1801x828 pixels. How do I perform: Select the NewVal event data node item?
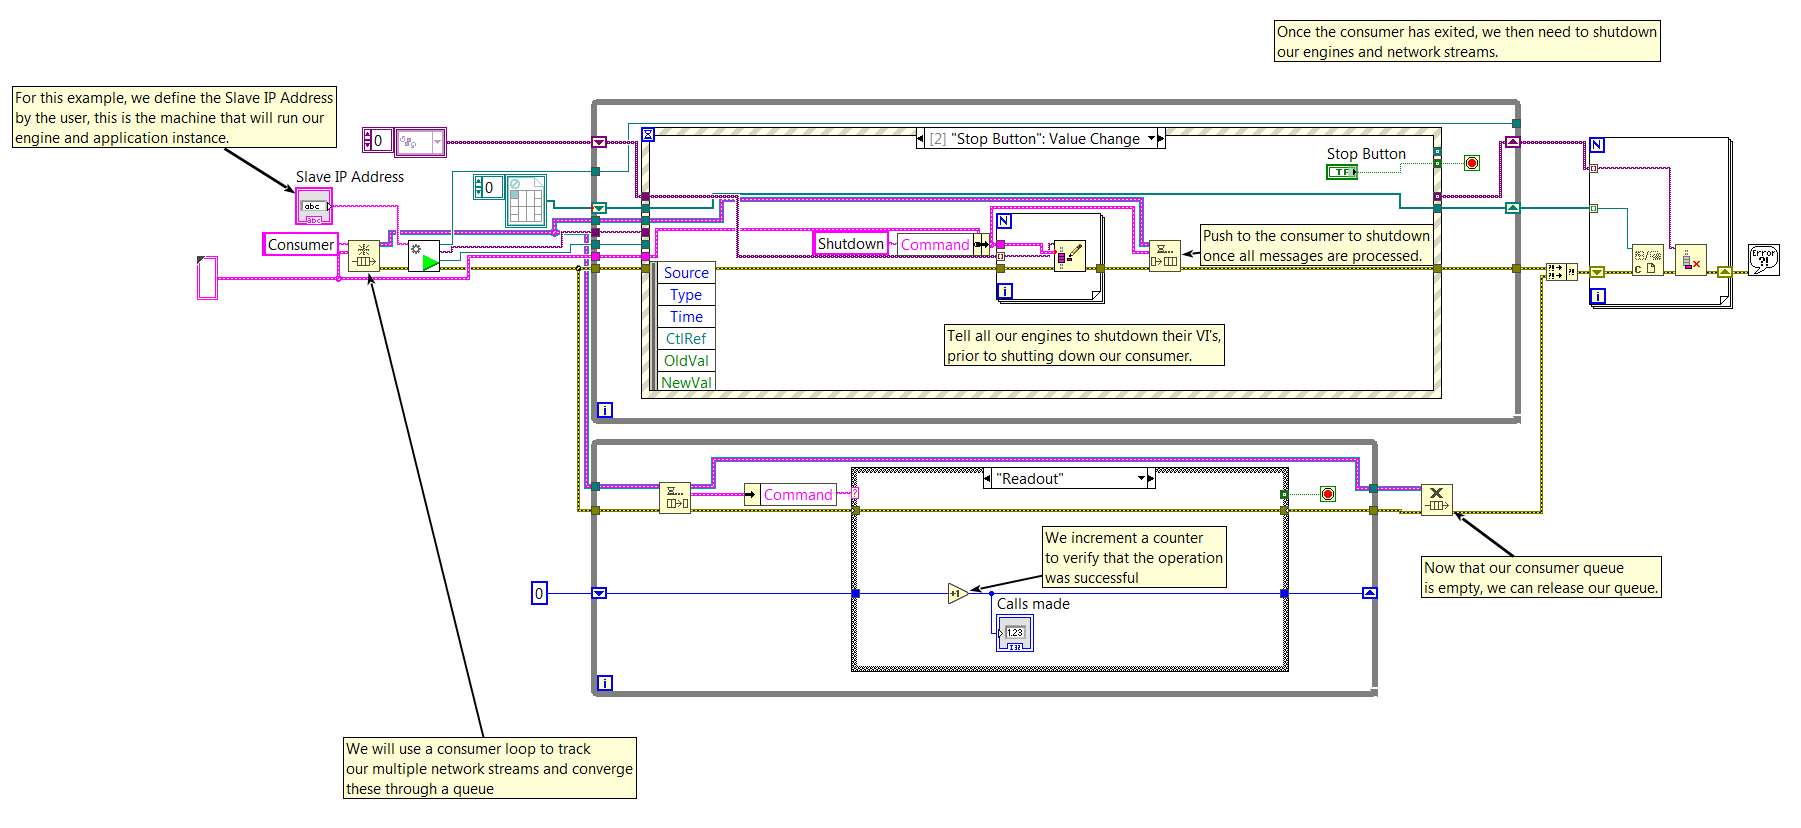coord(686,383)
